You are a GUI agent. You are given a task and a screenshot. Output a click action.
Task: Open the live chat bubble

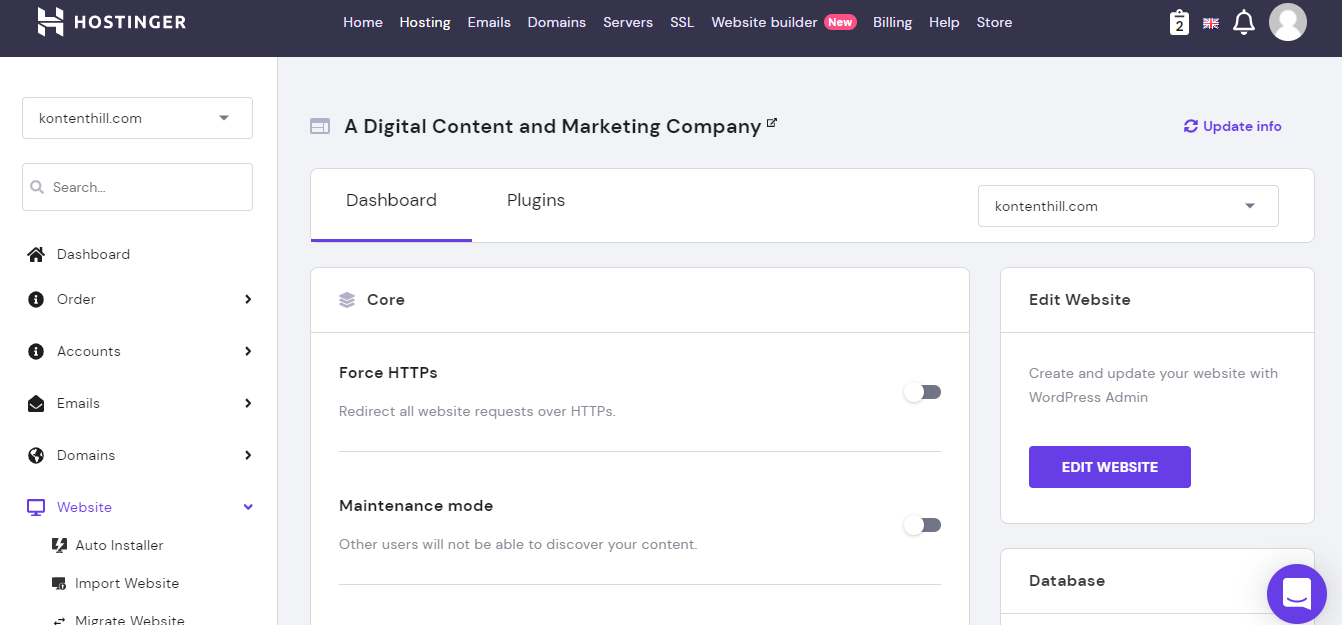[x=1296, y=593]
